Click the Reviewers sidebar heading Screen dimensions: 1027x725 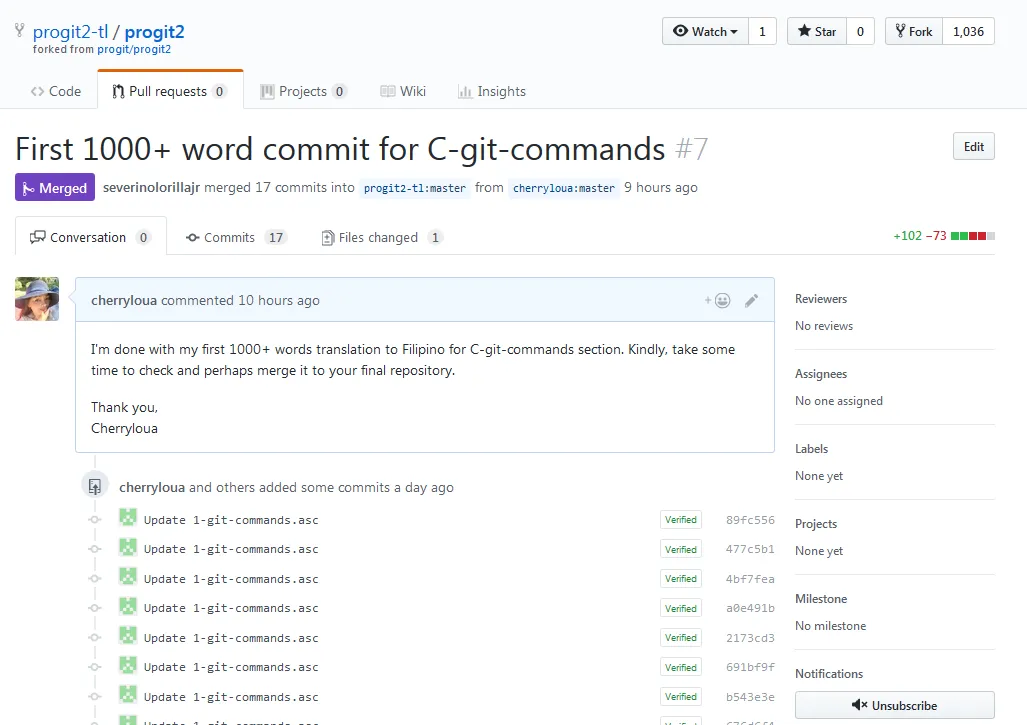(x=821, y=299)
